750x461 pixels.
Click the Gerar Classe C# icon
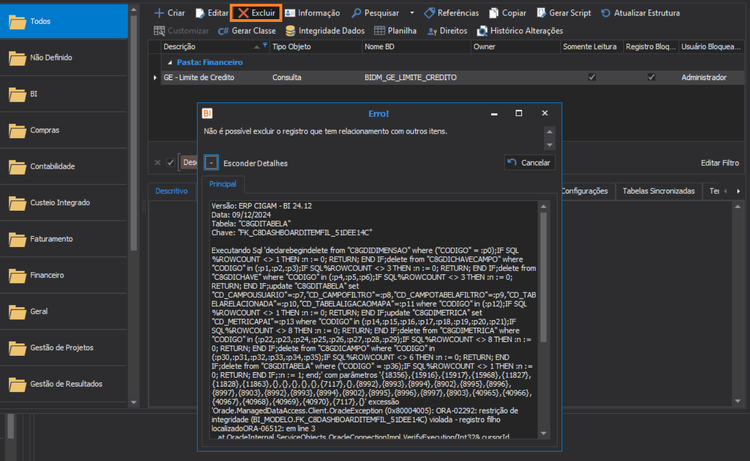[223, 31]
